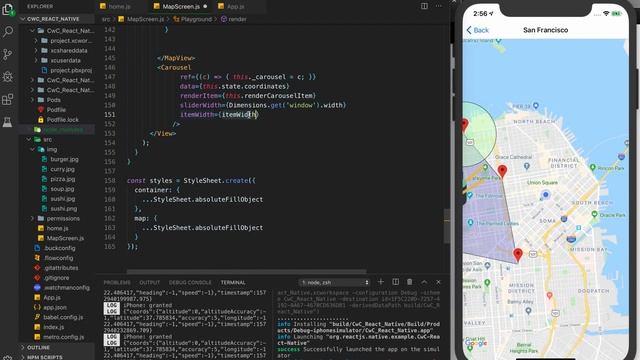Open the Podfile in explorer
Image resolution: width=640 pixels, height=360 pixels.
pos(56,109)
